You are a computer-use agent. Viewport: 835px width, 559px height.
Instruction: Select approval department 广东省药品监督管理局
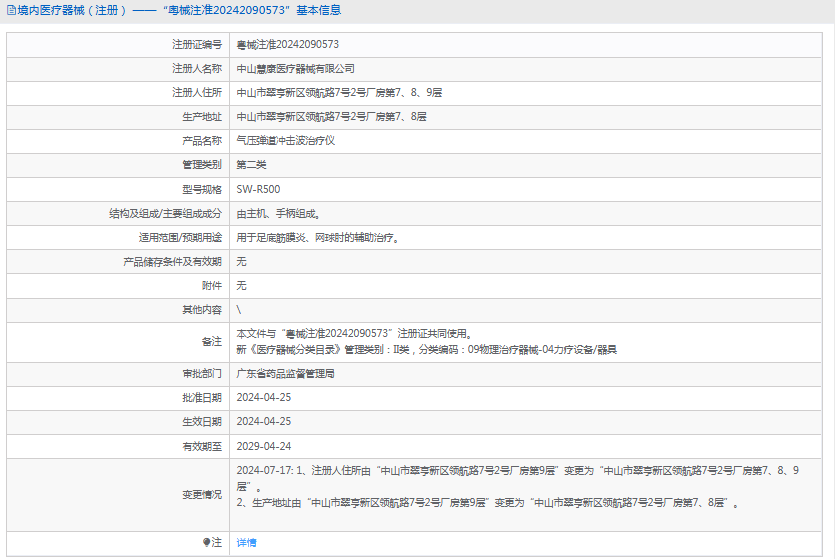click(285, 374)
